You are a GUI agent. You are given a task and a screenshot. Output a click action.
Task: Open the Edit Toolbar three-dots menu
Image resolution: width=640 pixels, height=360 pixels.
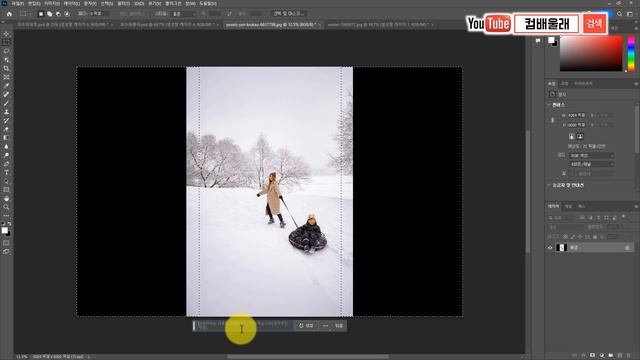click(6, 216)
